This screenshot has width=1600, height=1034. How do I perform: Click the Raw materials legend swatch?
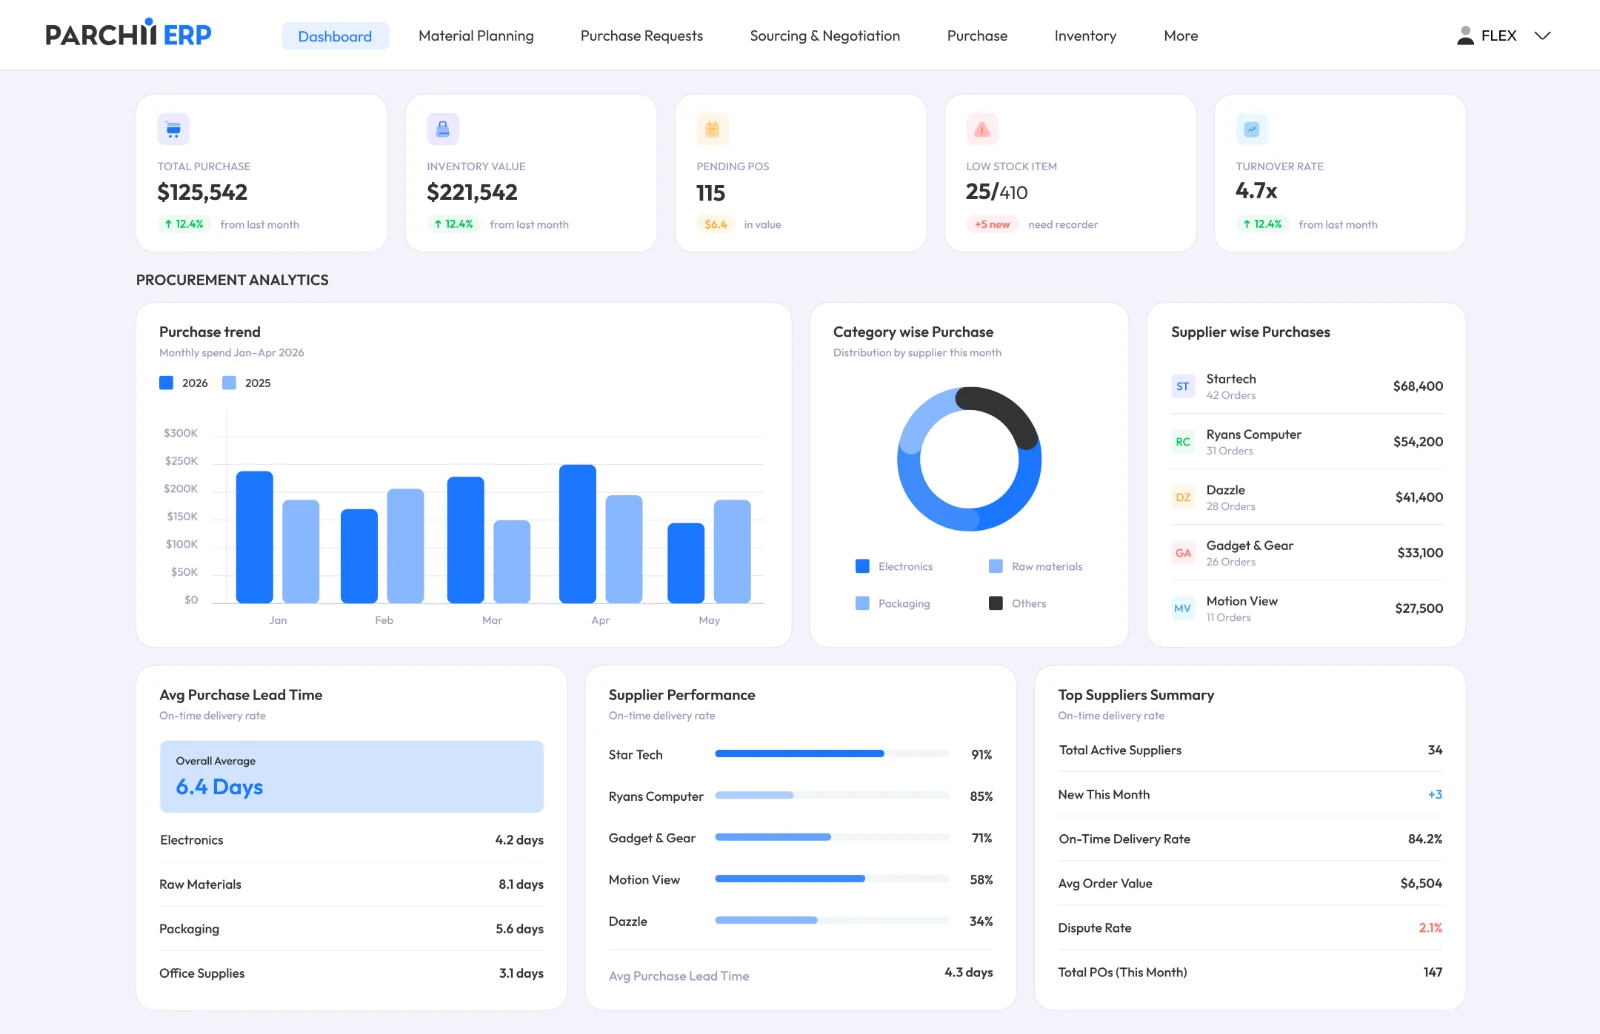(996, 566)
